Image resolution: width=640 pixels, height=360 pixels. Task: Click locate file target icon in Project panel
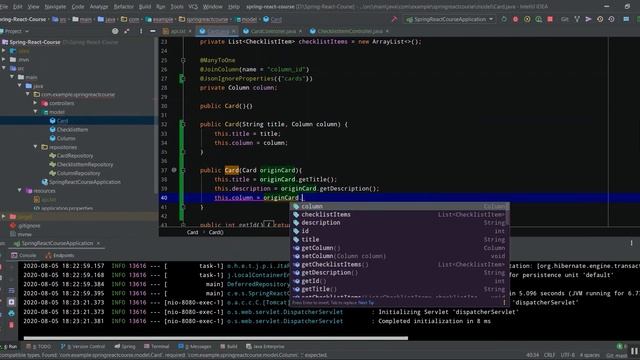click(x=115, y=31)
